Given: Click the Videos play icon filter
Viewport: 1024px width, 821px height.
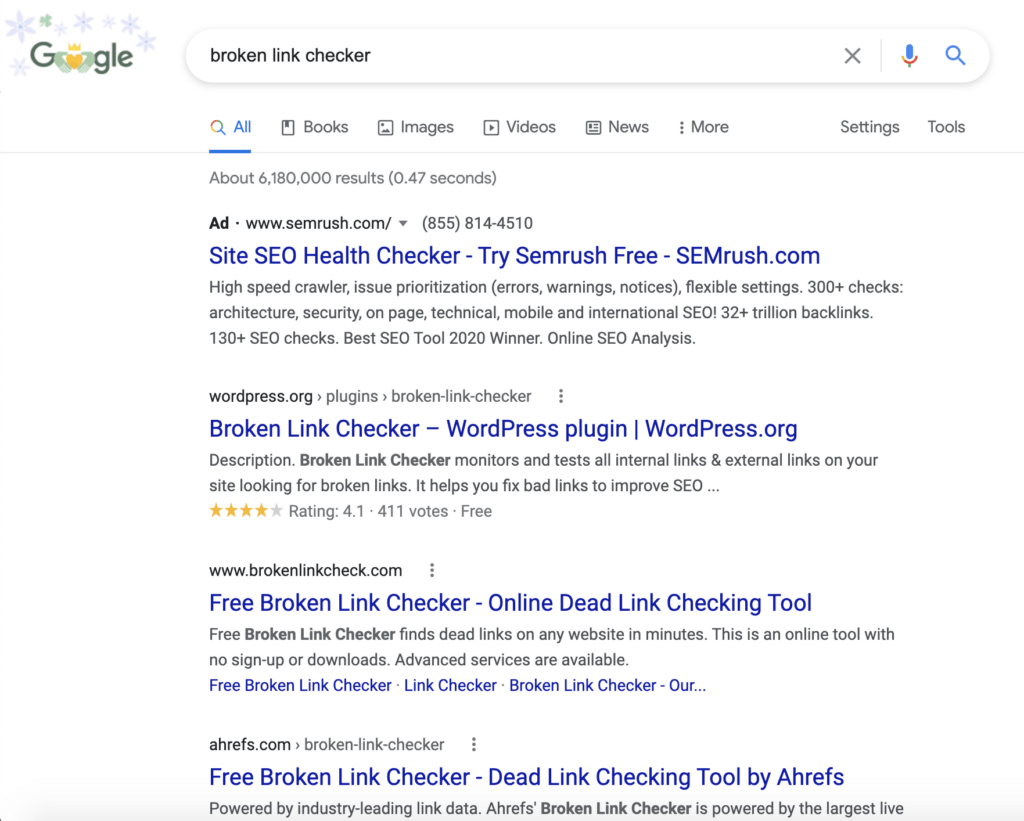Looking at the screenshot, I should coord(491,127).
